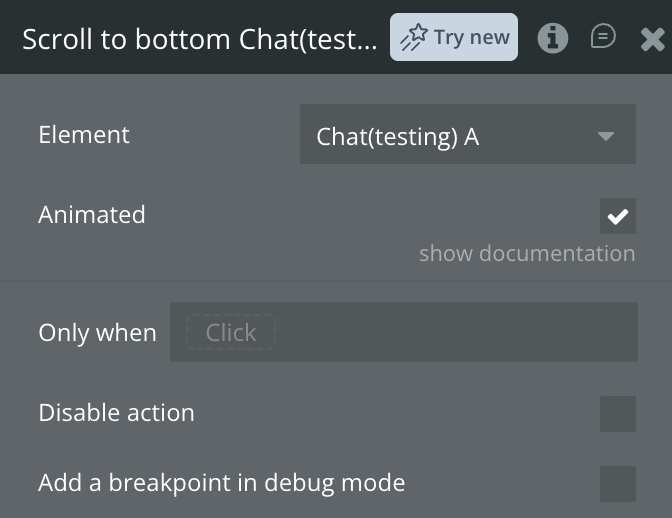Image resolution: width=672 pixels, height=518 pixels.
Task: Open the comment bubble icon in header
Action: pyautogui.click(x=603, y=36)
